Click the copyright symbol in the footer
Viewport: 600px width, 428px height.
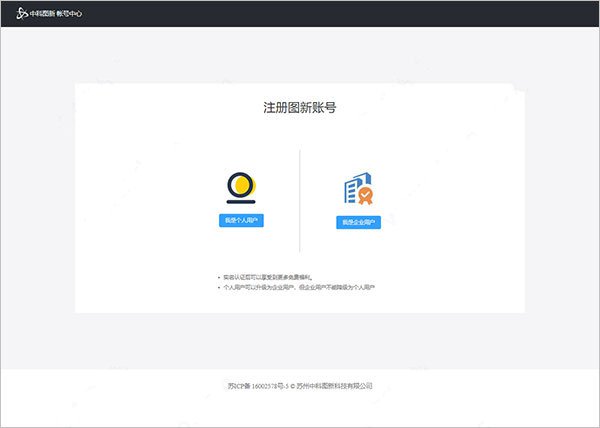[294, 385]
